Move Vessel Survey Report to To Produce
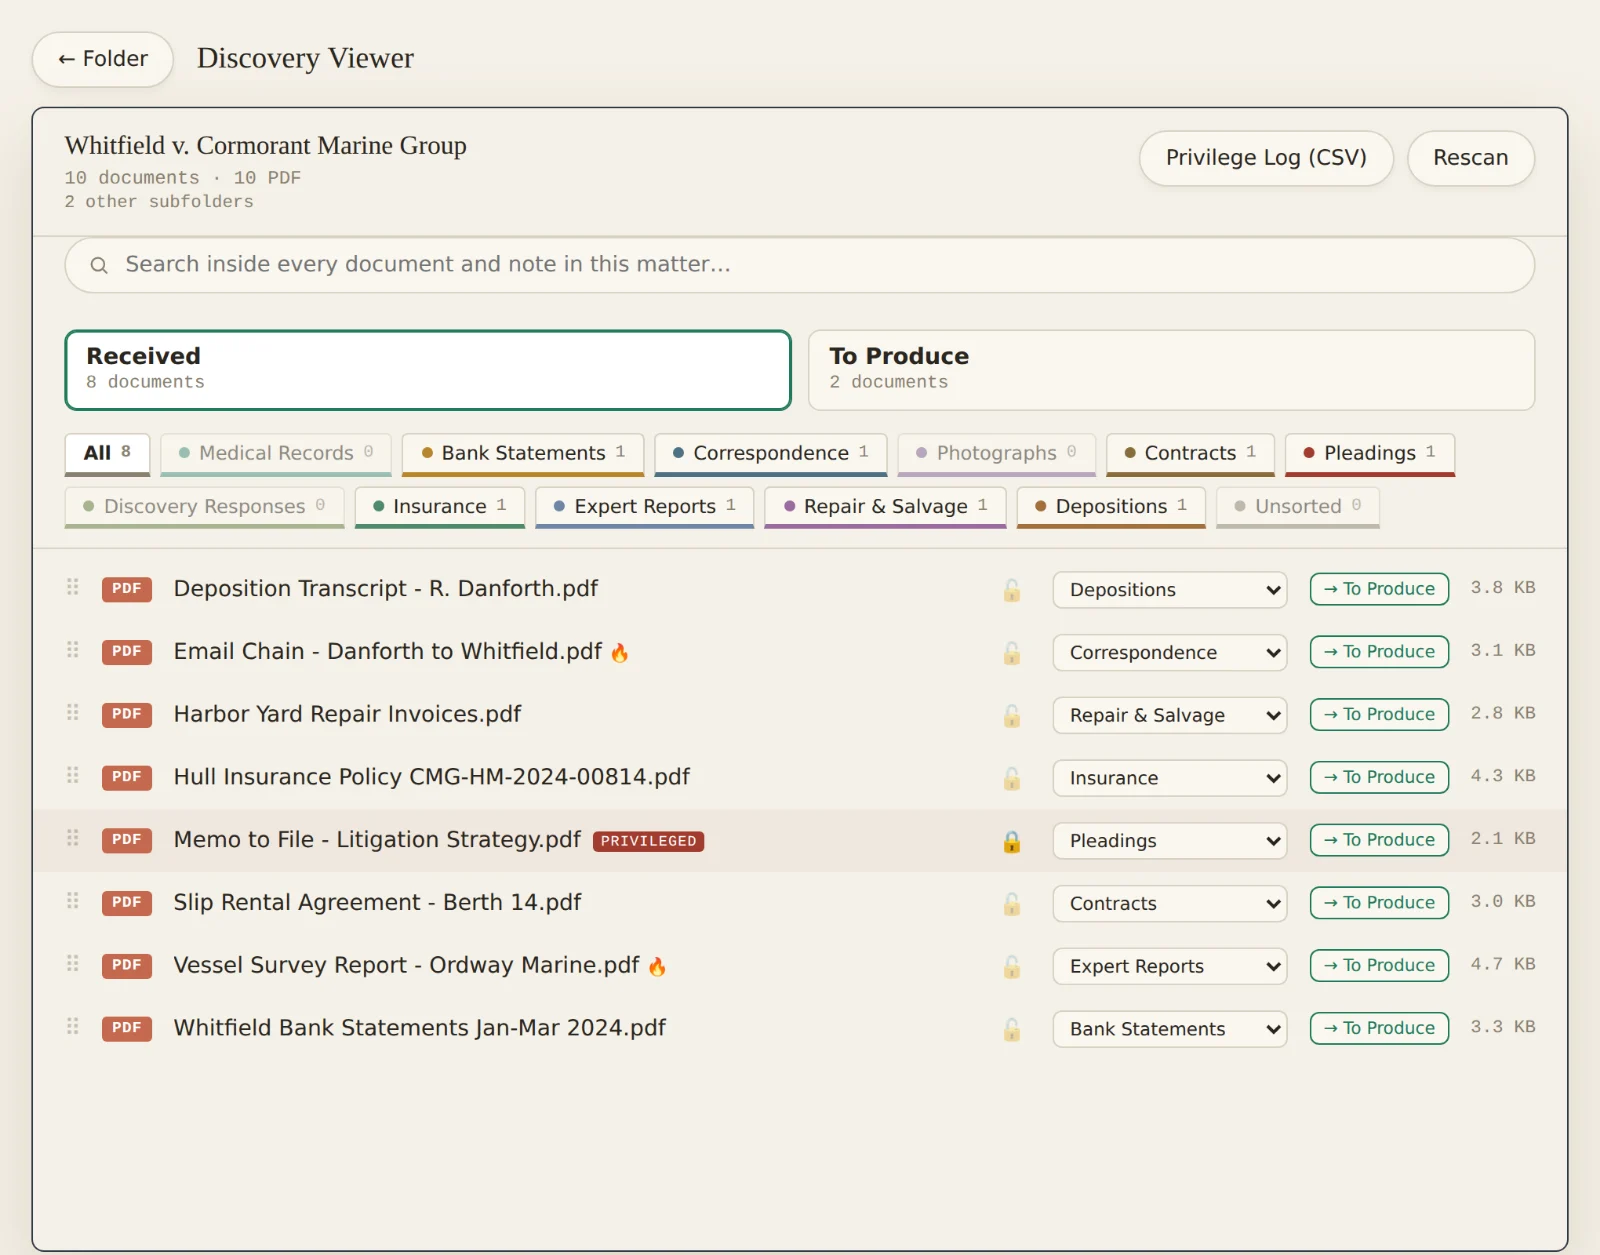Viewport: 1600px width, 1255px height. tap(1379, 966)
